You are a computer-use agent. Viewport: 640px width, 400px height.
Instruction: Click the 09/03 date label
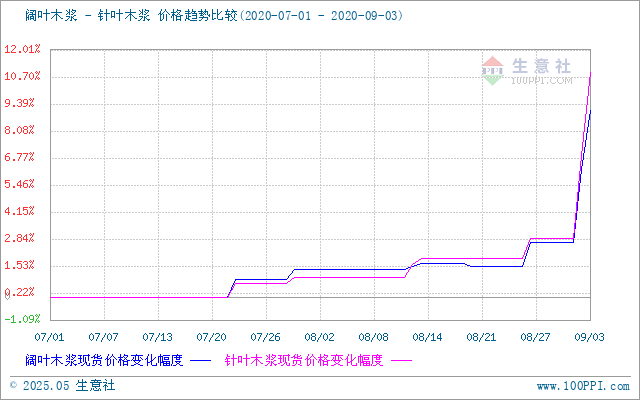click(589, 337)
